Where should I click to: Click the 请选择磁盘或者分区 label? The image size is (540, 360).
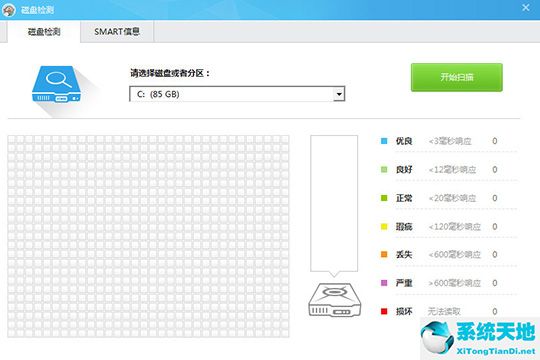pos(170,73)
